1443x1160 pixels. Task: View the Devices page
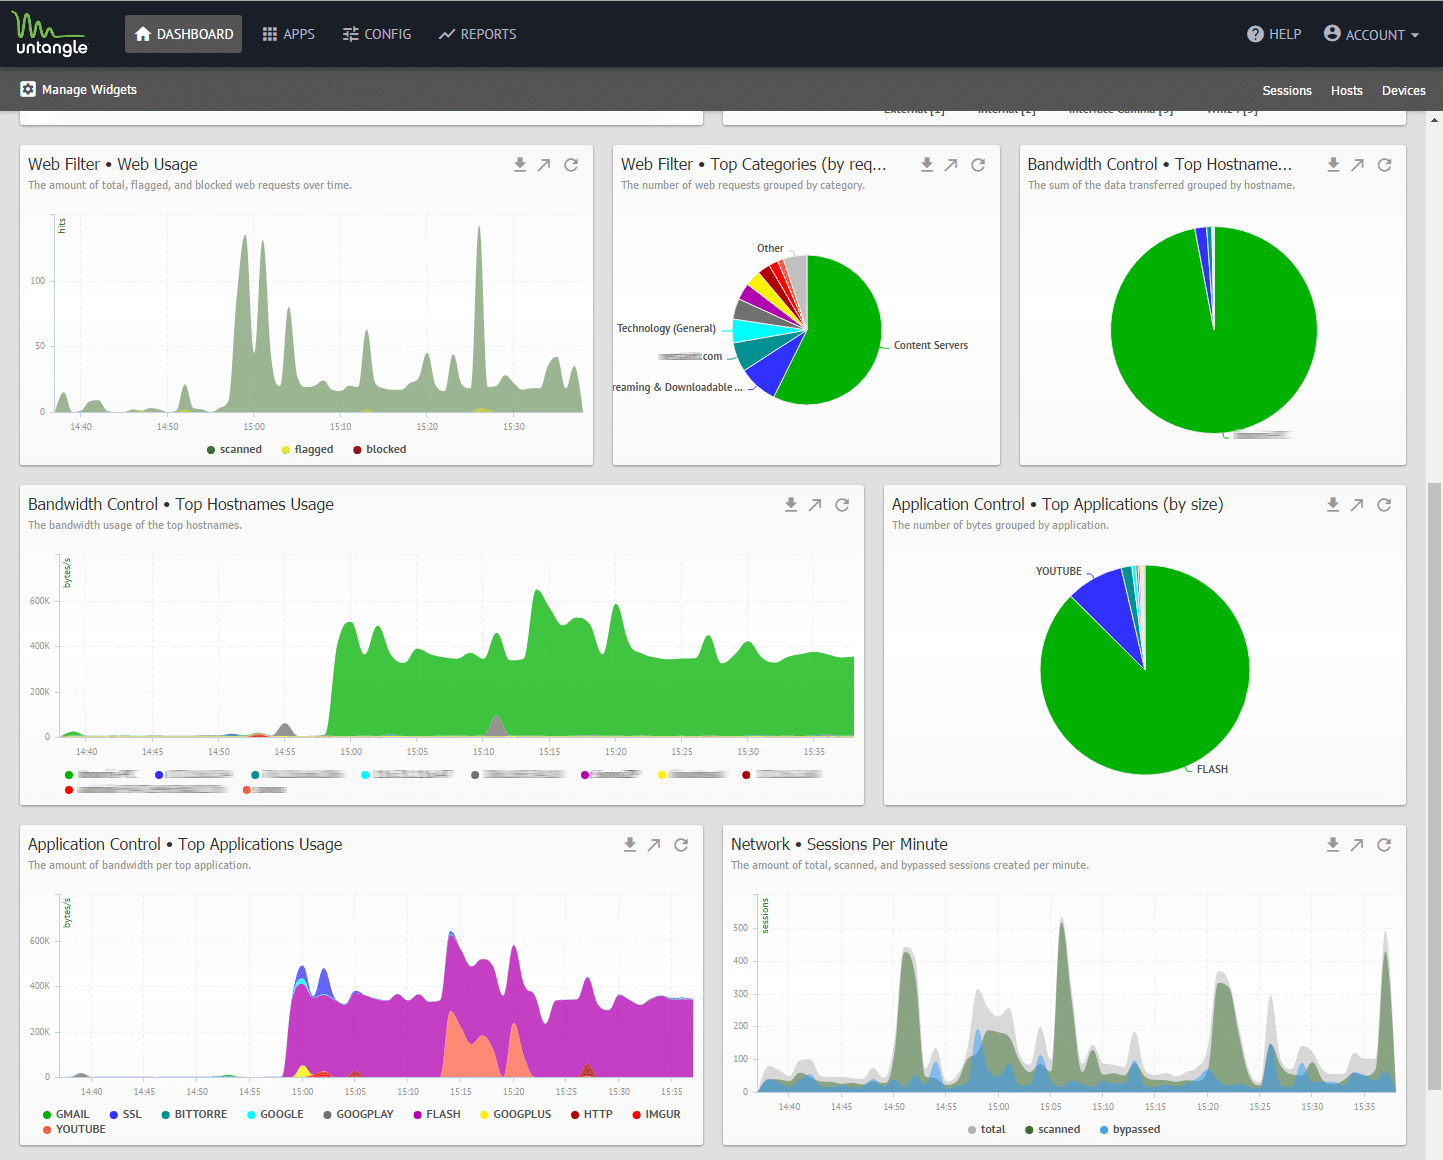pyautogui.click(x=1404, y=90)
